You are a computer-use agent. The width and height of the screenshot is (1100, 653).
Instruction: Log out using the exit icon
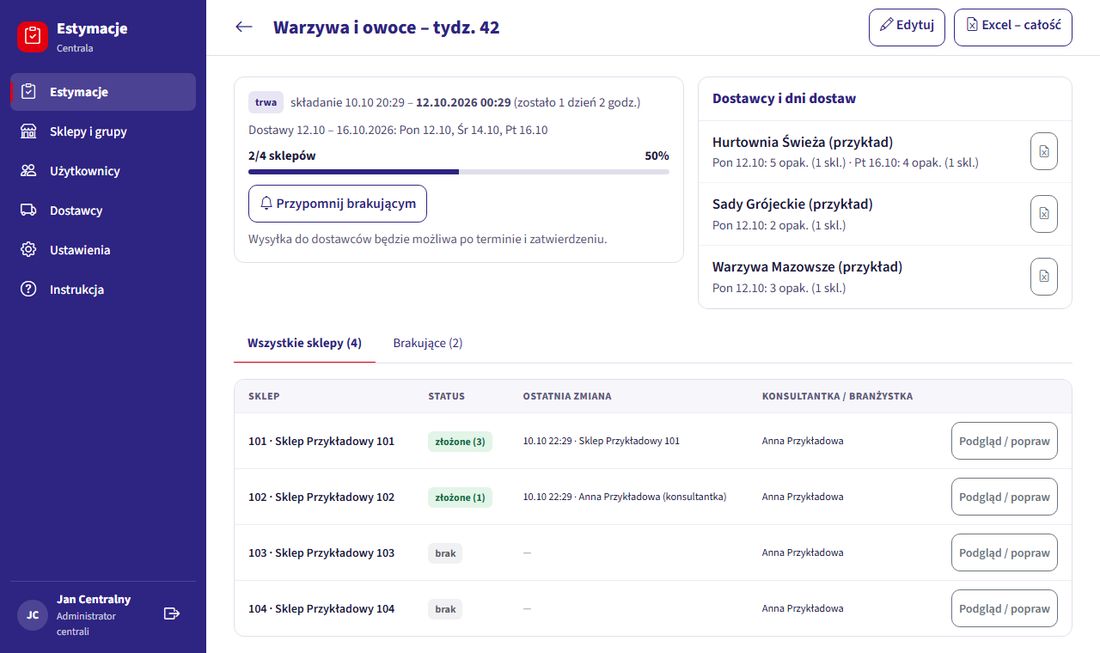172,614
